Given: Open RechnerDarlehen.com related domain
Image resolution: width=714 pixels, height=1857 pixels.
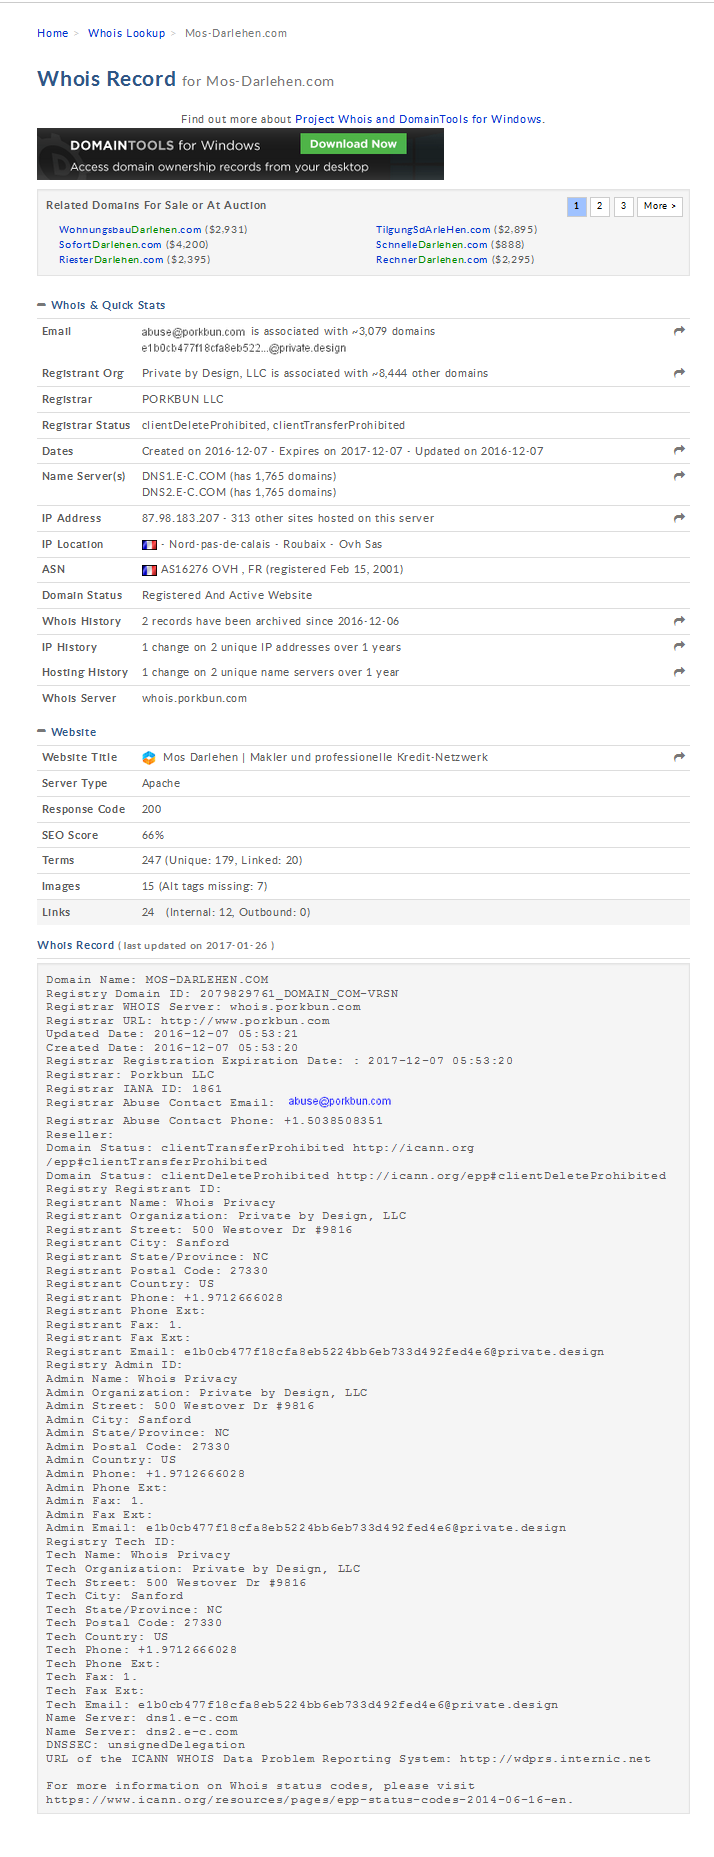Looking at the screenshot, I should point(432,259).
